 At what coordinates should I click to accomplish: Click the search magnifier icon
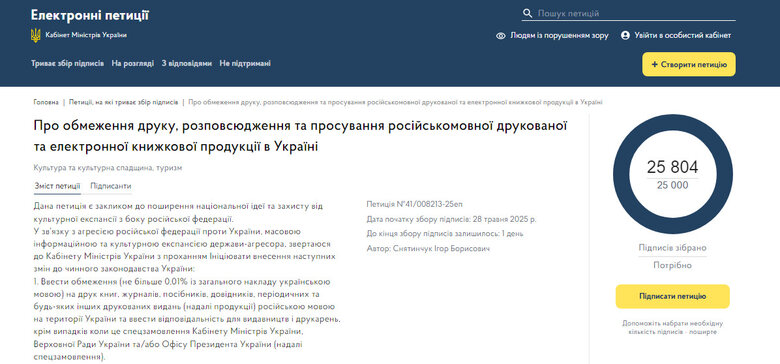[x=528, y=13]
